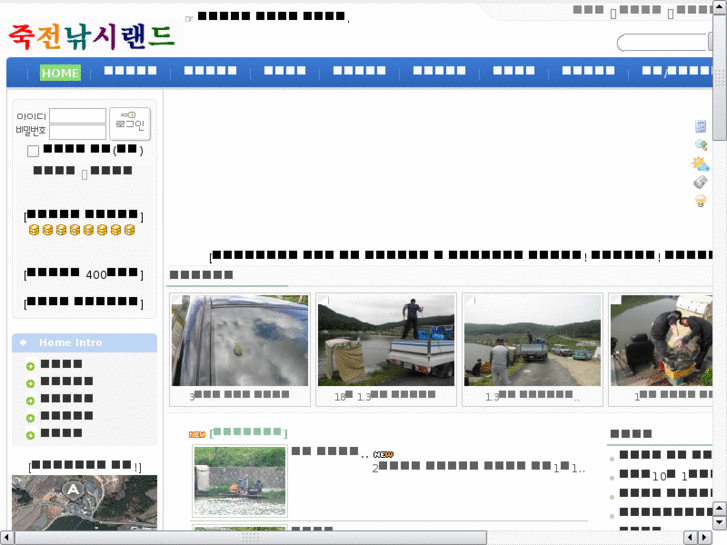The image size is (727, 545).
Task: Click the Home Intro section header
Action: (84, 342)
